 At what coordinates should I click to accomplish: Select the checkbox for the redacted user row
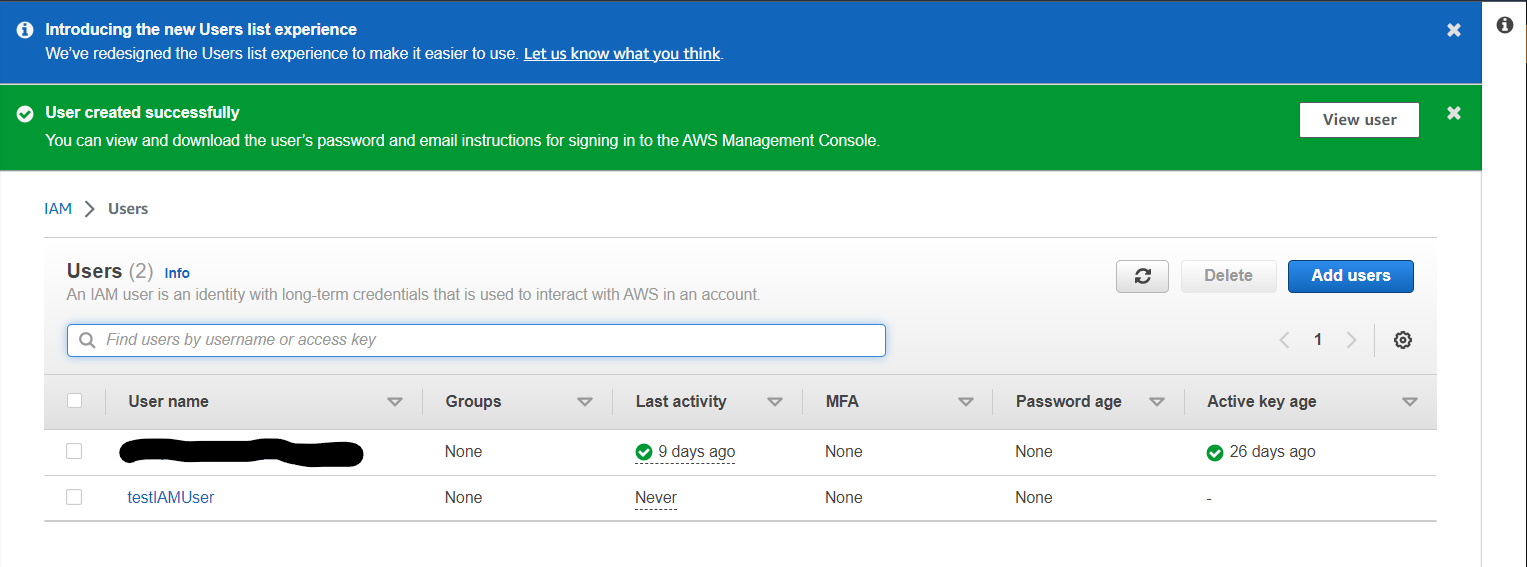[x=74, y=451]
